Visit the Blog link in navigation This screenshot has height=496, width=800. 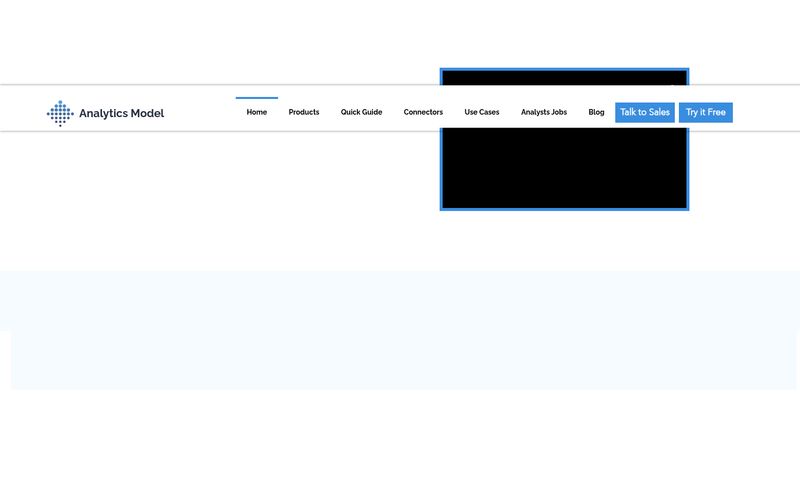tap(596, 112)
